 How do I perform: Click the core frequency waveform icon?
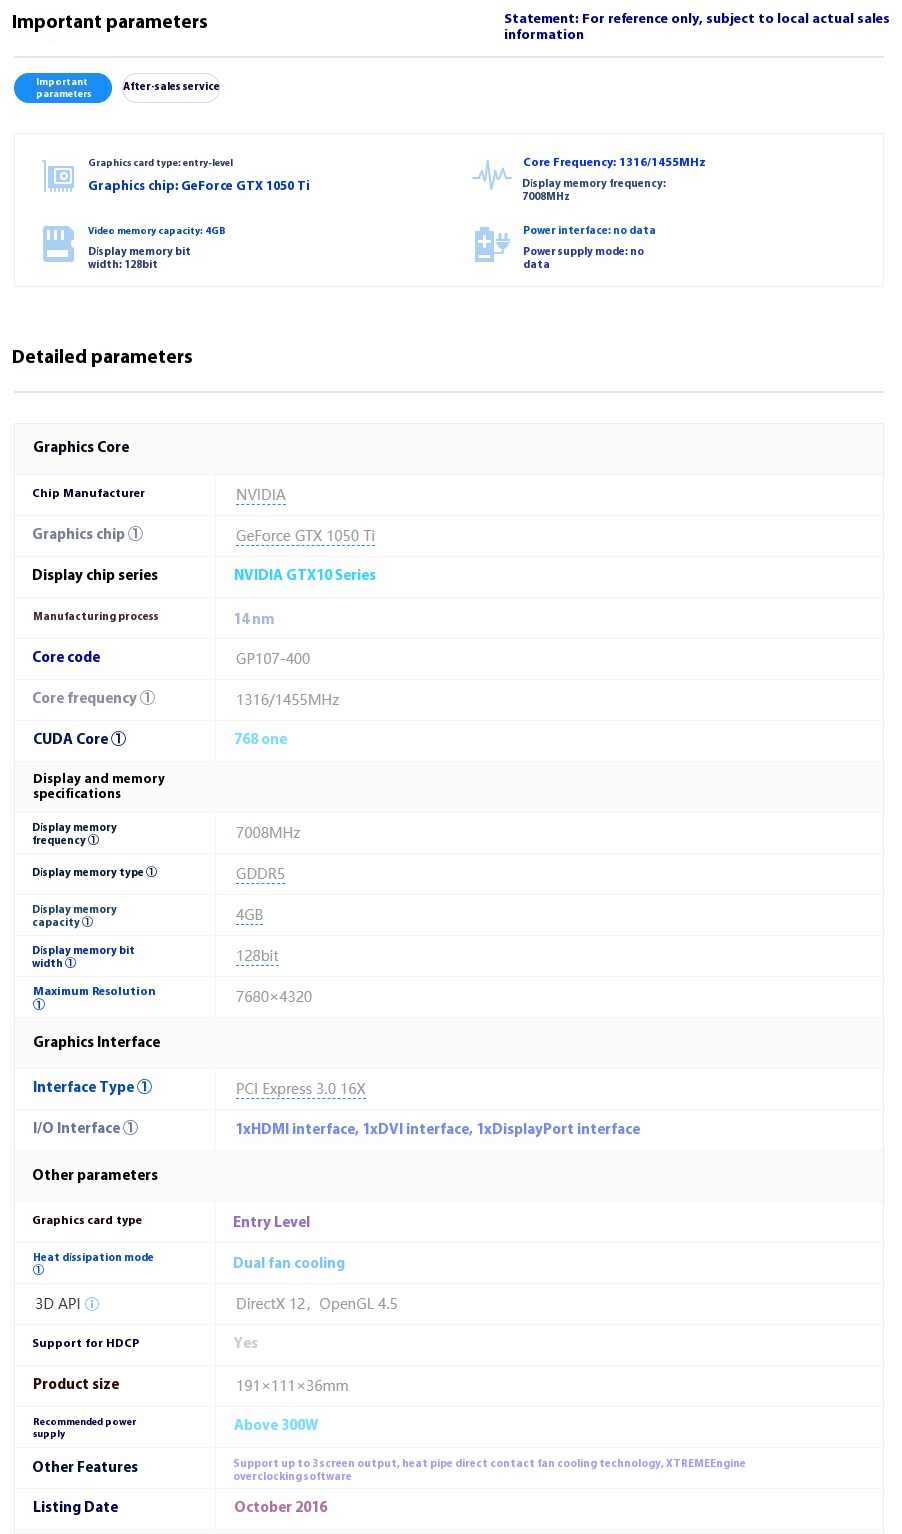491,175
